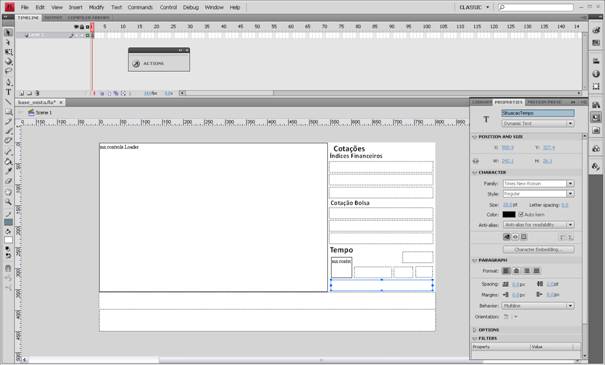Screen dimensions: 605x365
Task: Select the Free Transform tool
Action: (x=8, y=52)
